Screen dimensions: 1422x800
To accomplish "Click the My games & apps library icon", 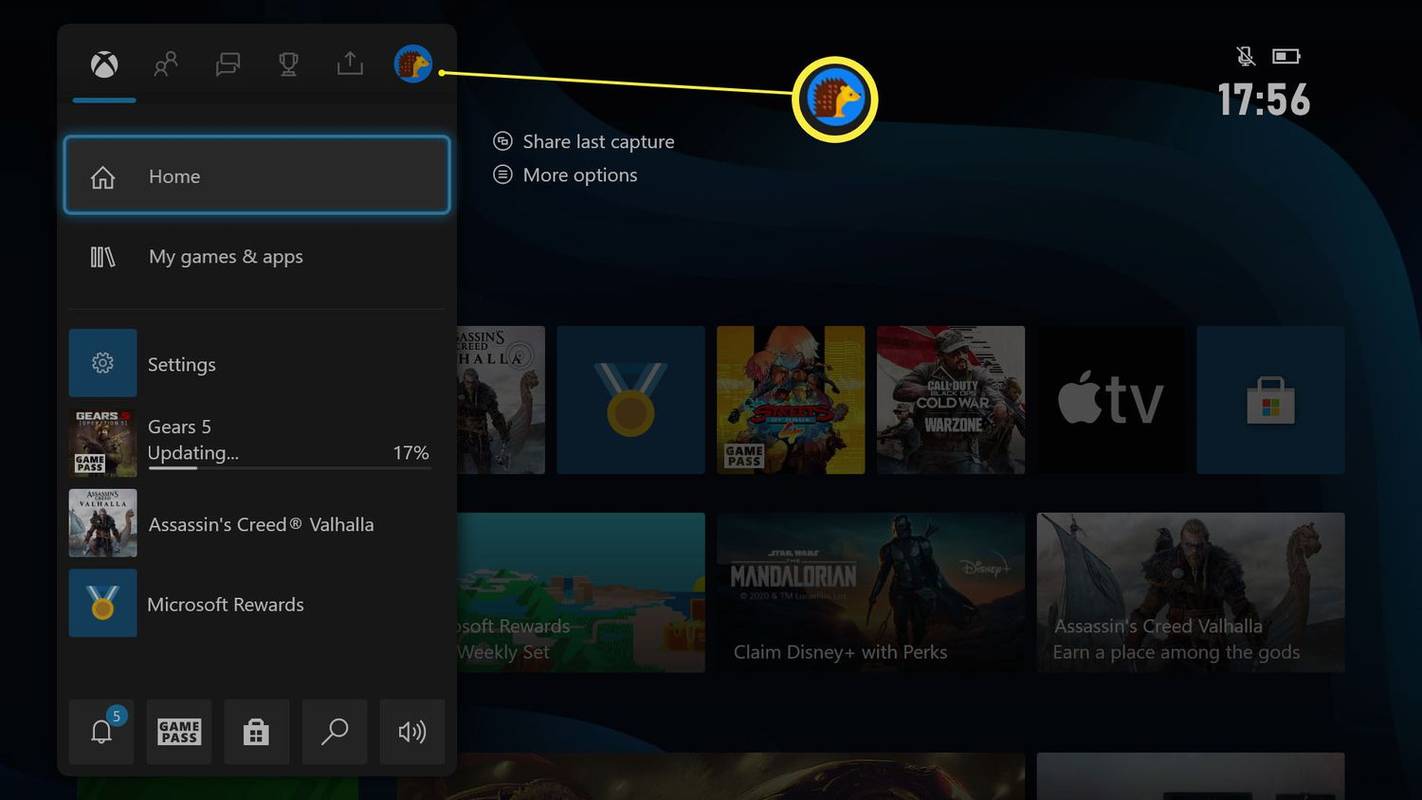I will tap(103, 257).
